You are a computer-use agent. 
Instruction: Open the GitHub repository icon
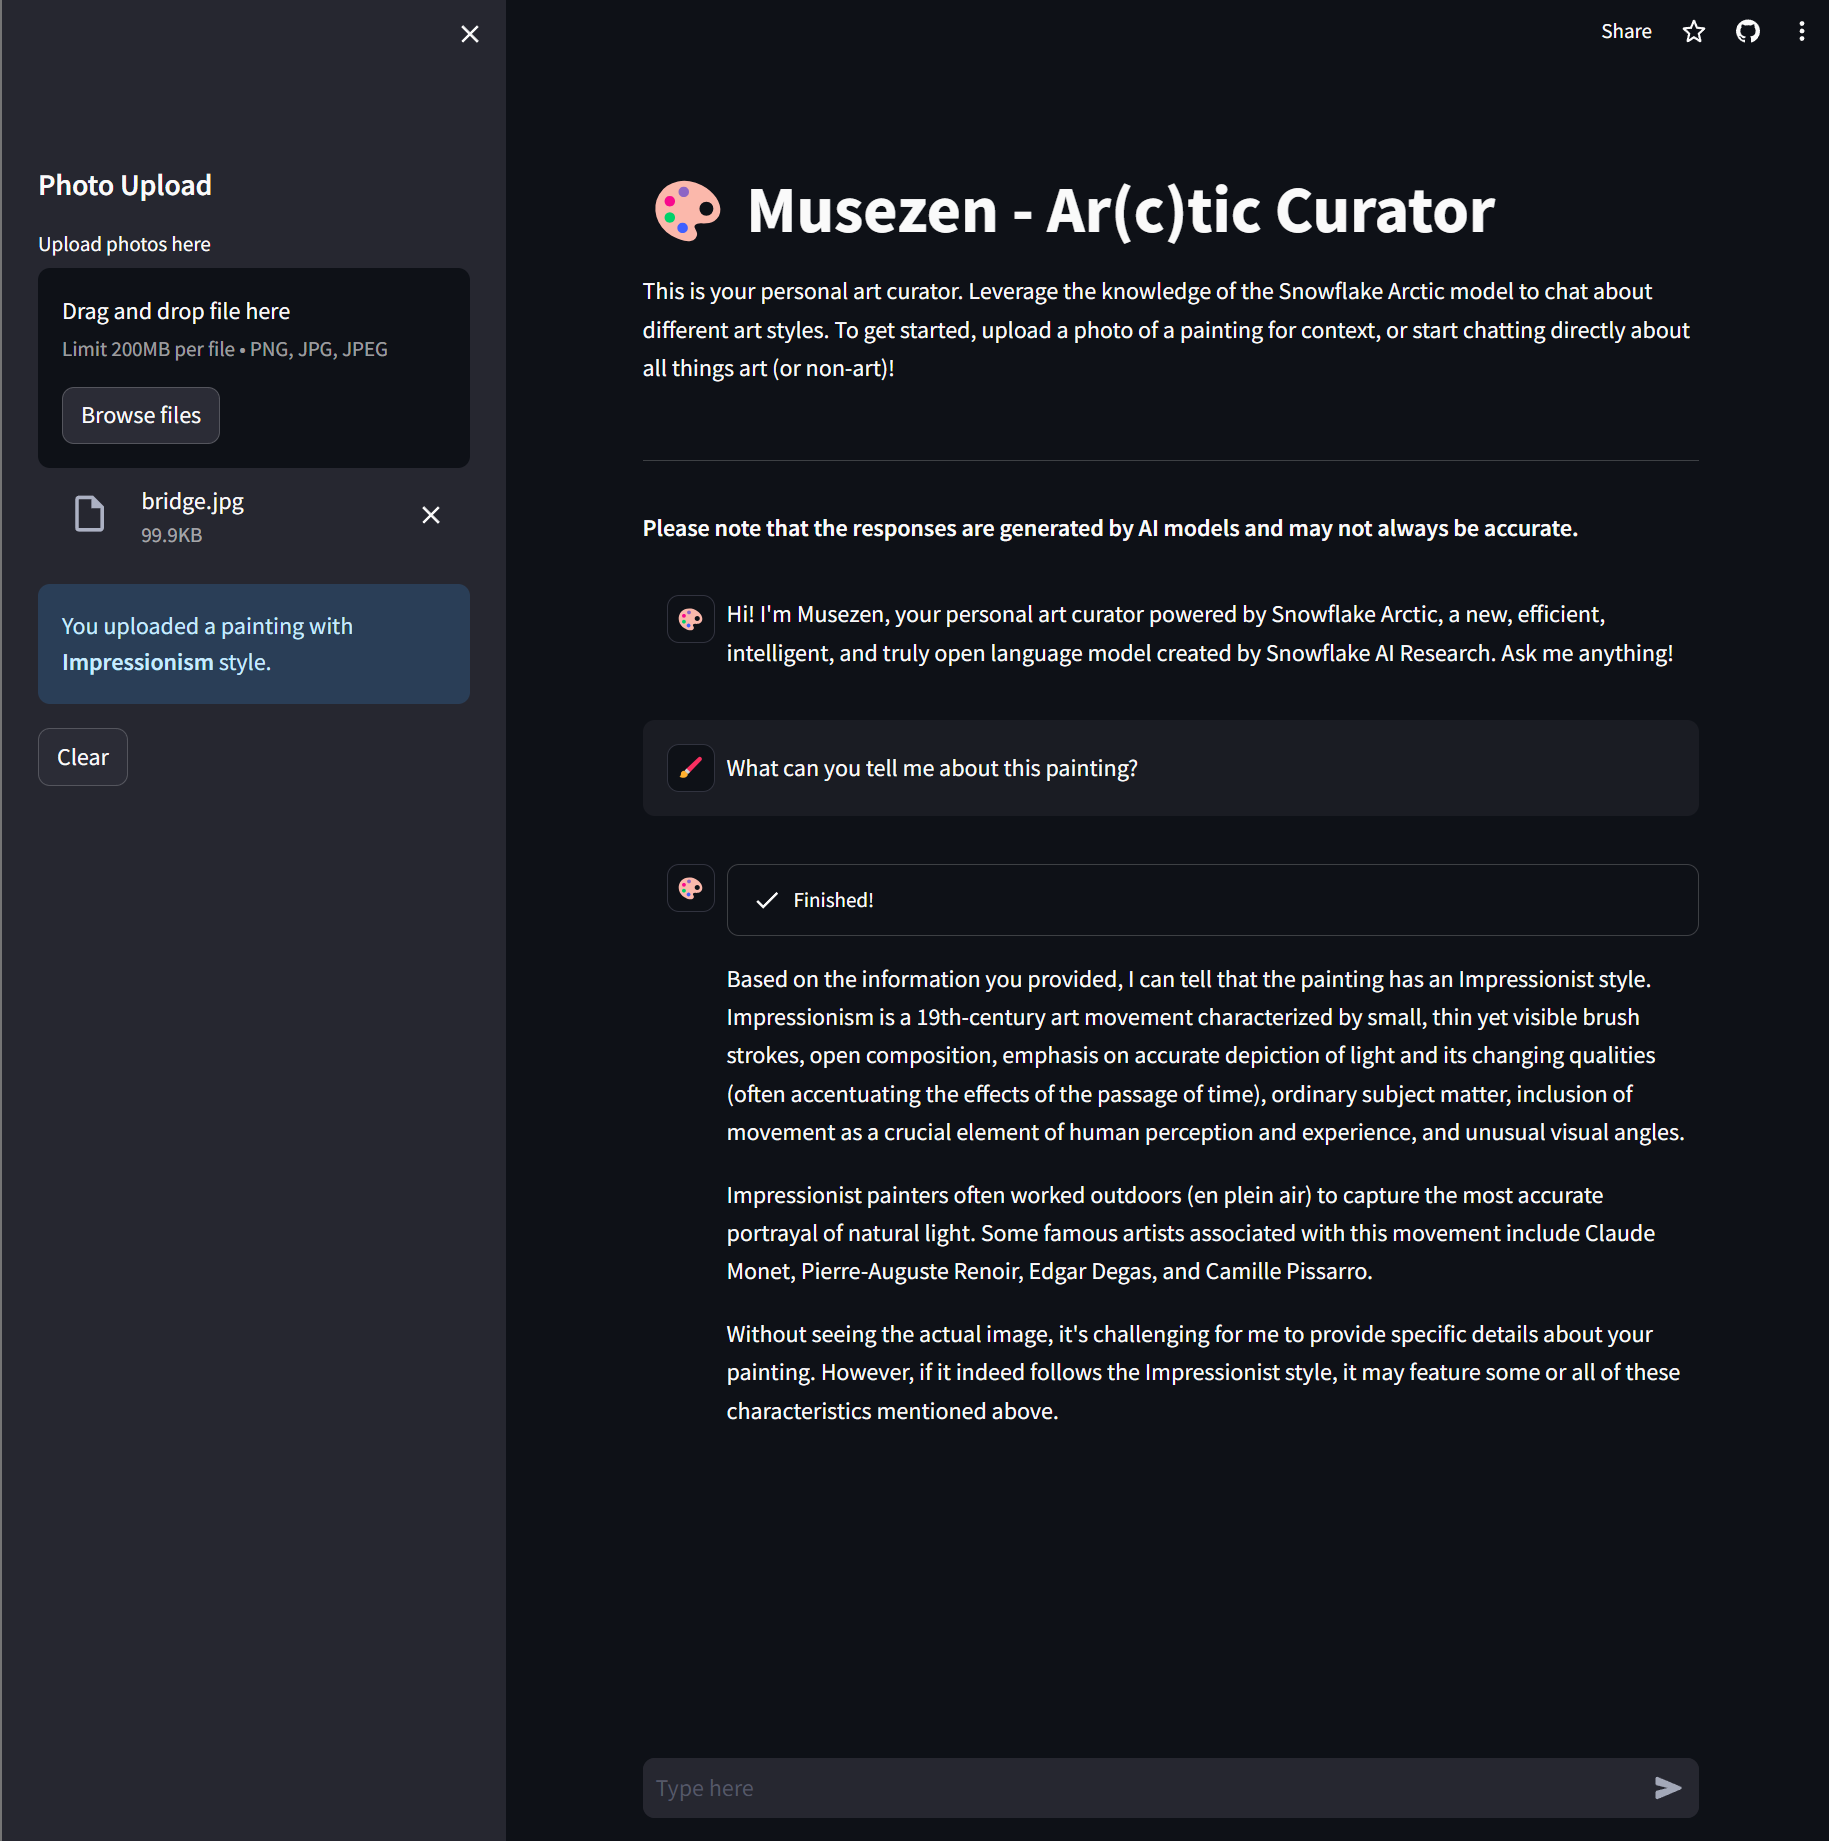pos(1748,32)
